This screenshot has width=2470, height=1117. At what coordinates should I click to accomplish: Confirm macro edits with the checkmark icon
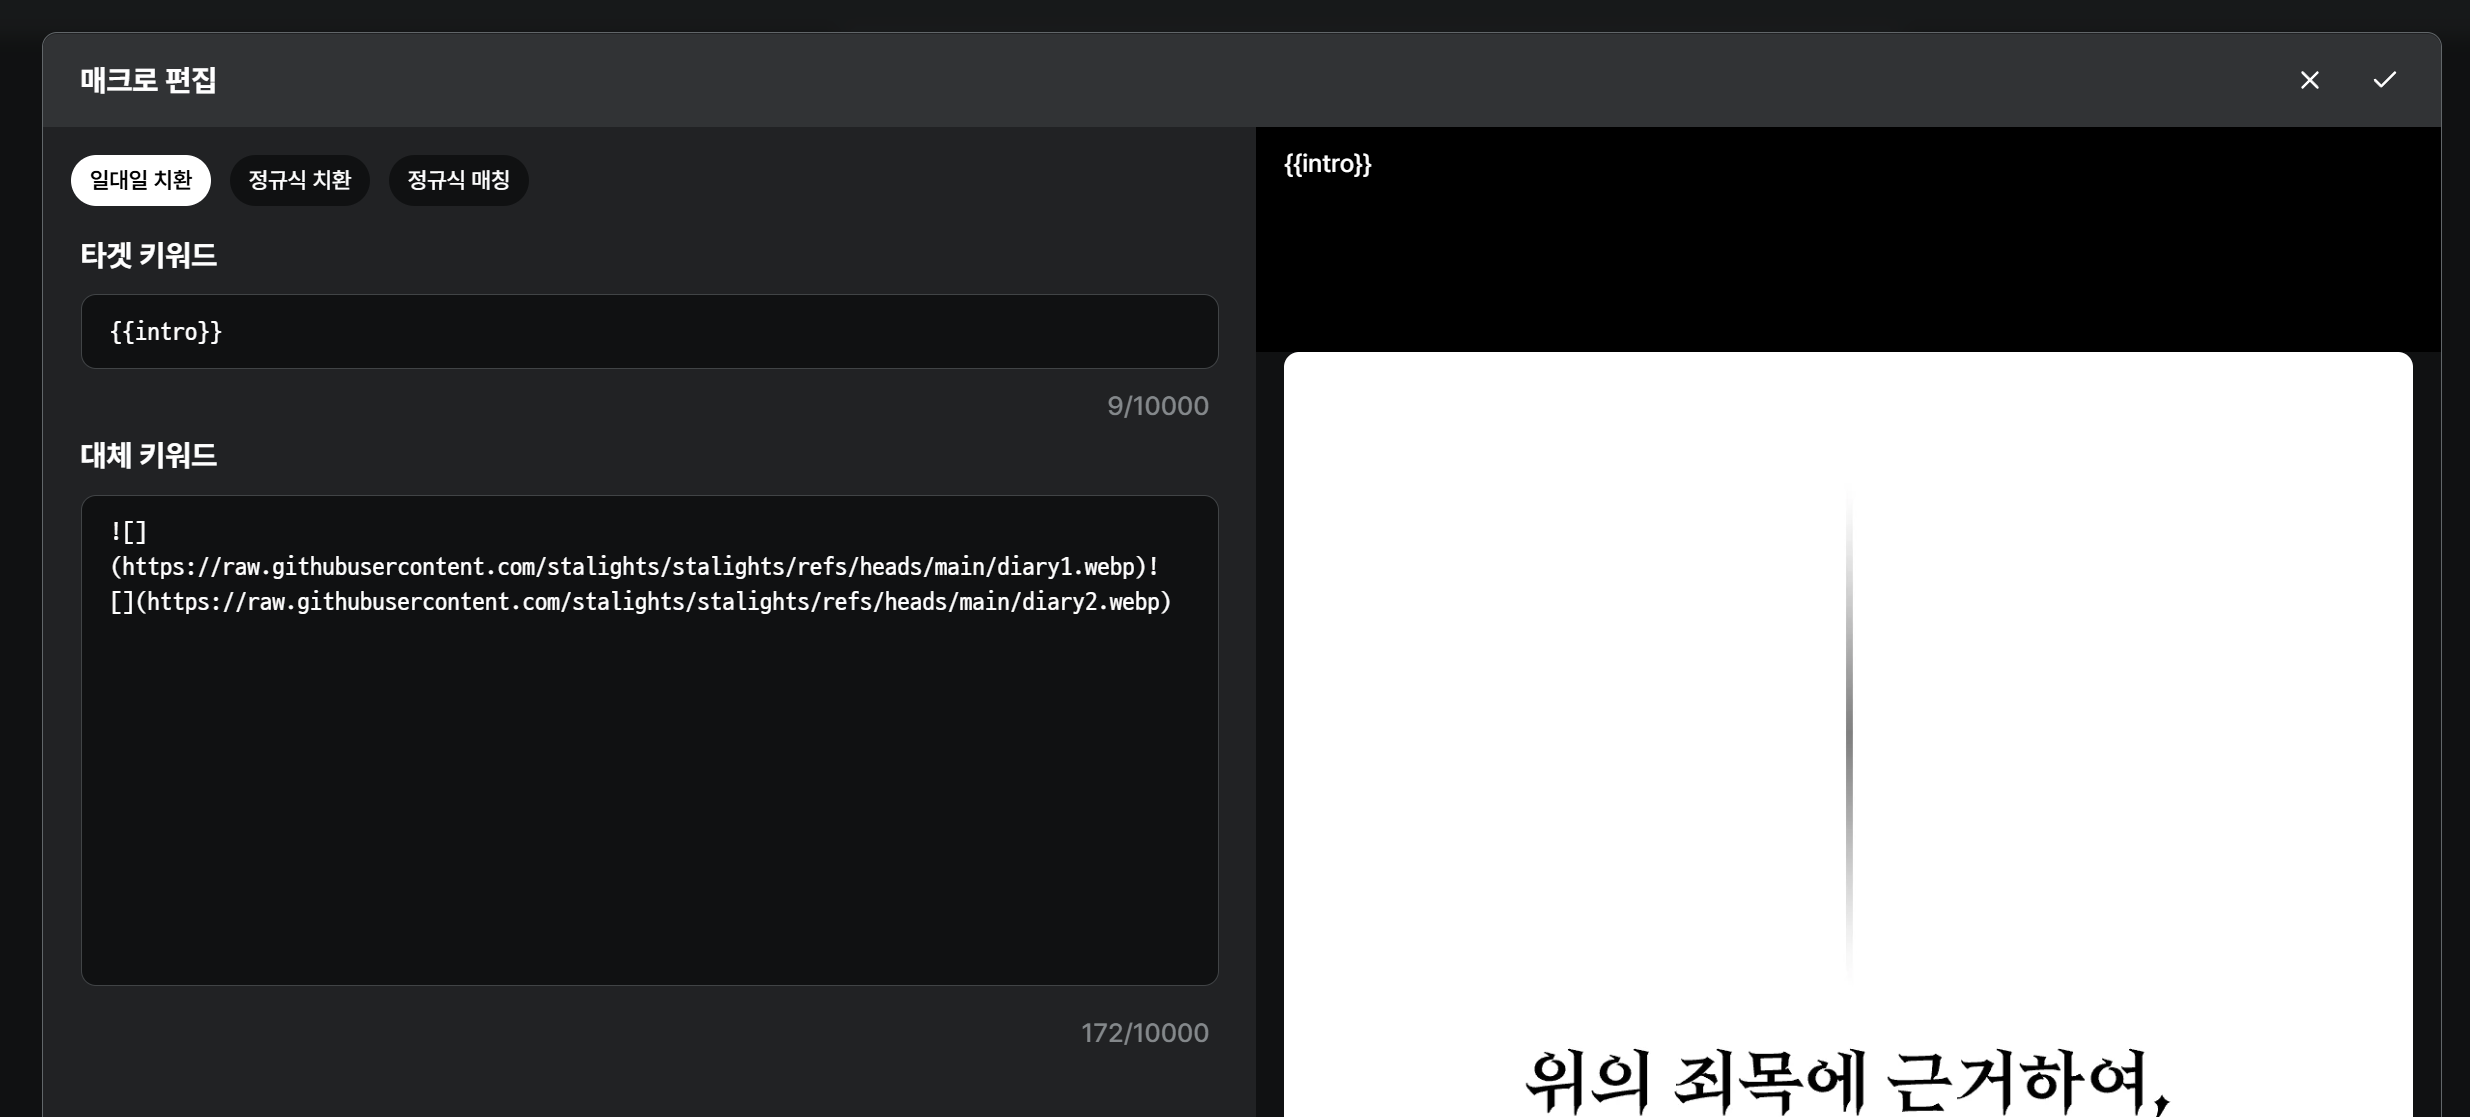[2384, 80]
